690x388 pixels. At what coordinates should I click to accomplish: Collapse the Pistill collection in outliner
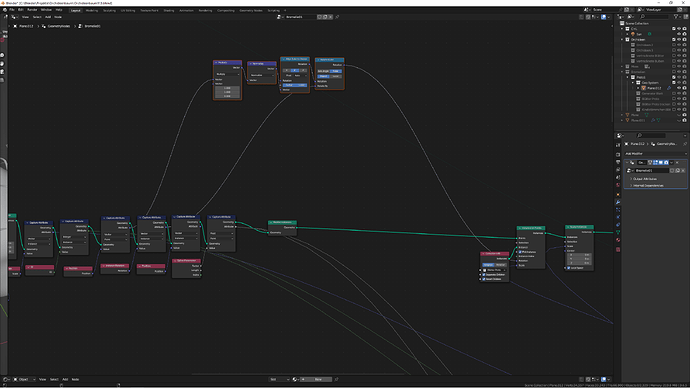pos(628,77)
